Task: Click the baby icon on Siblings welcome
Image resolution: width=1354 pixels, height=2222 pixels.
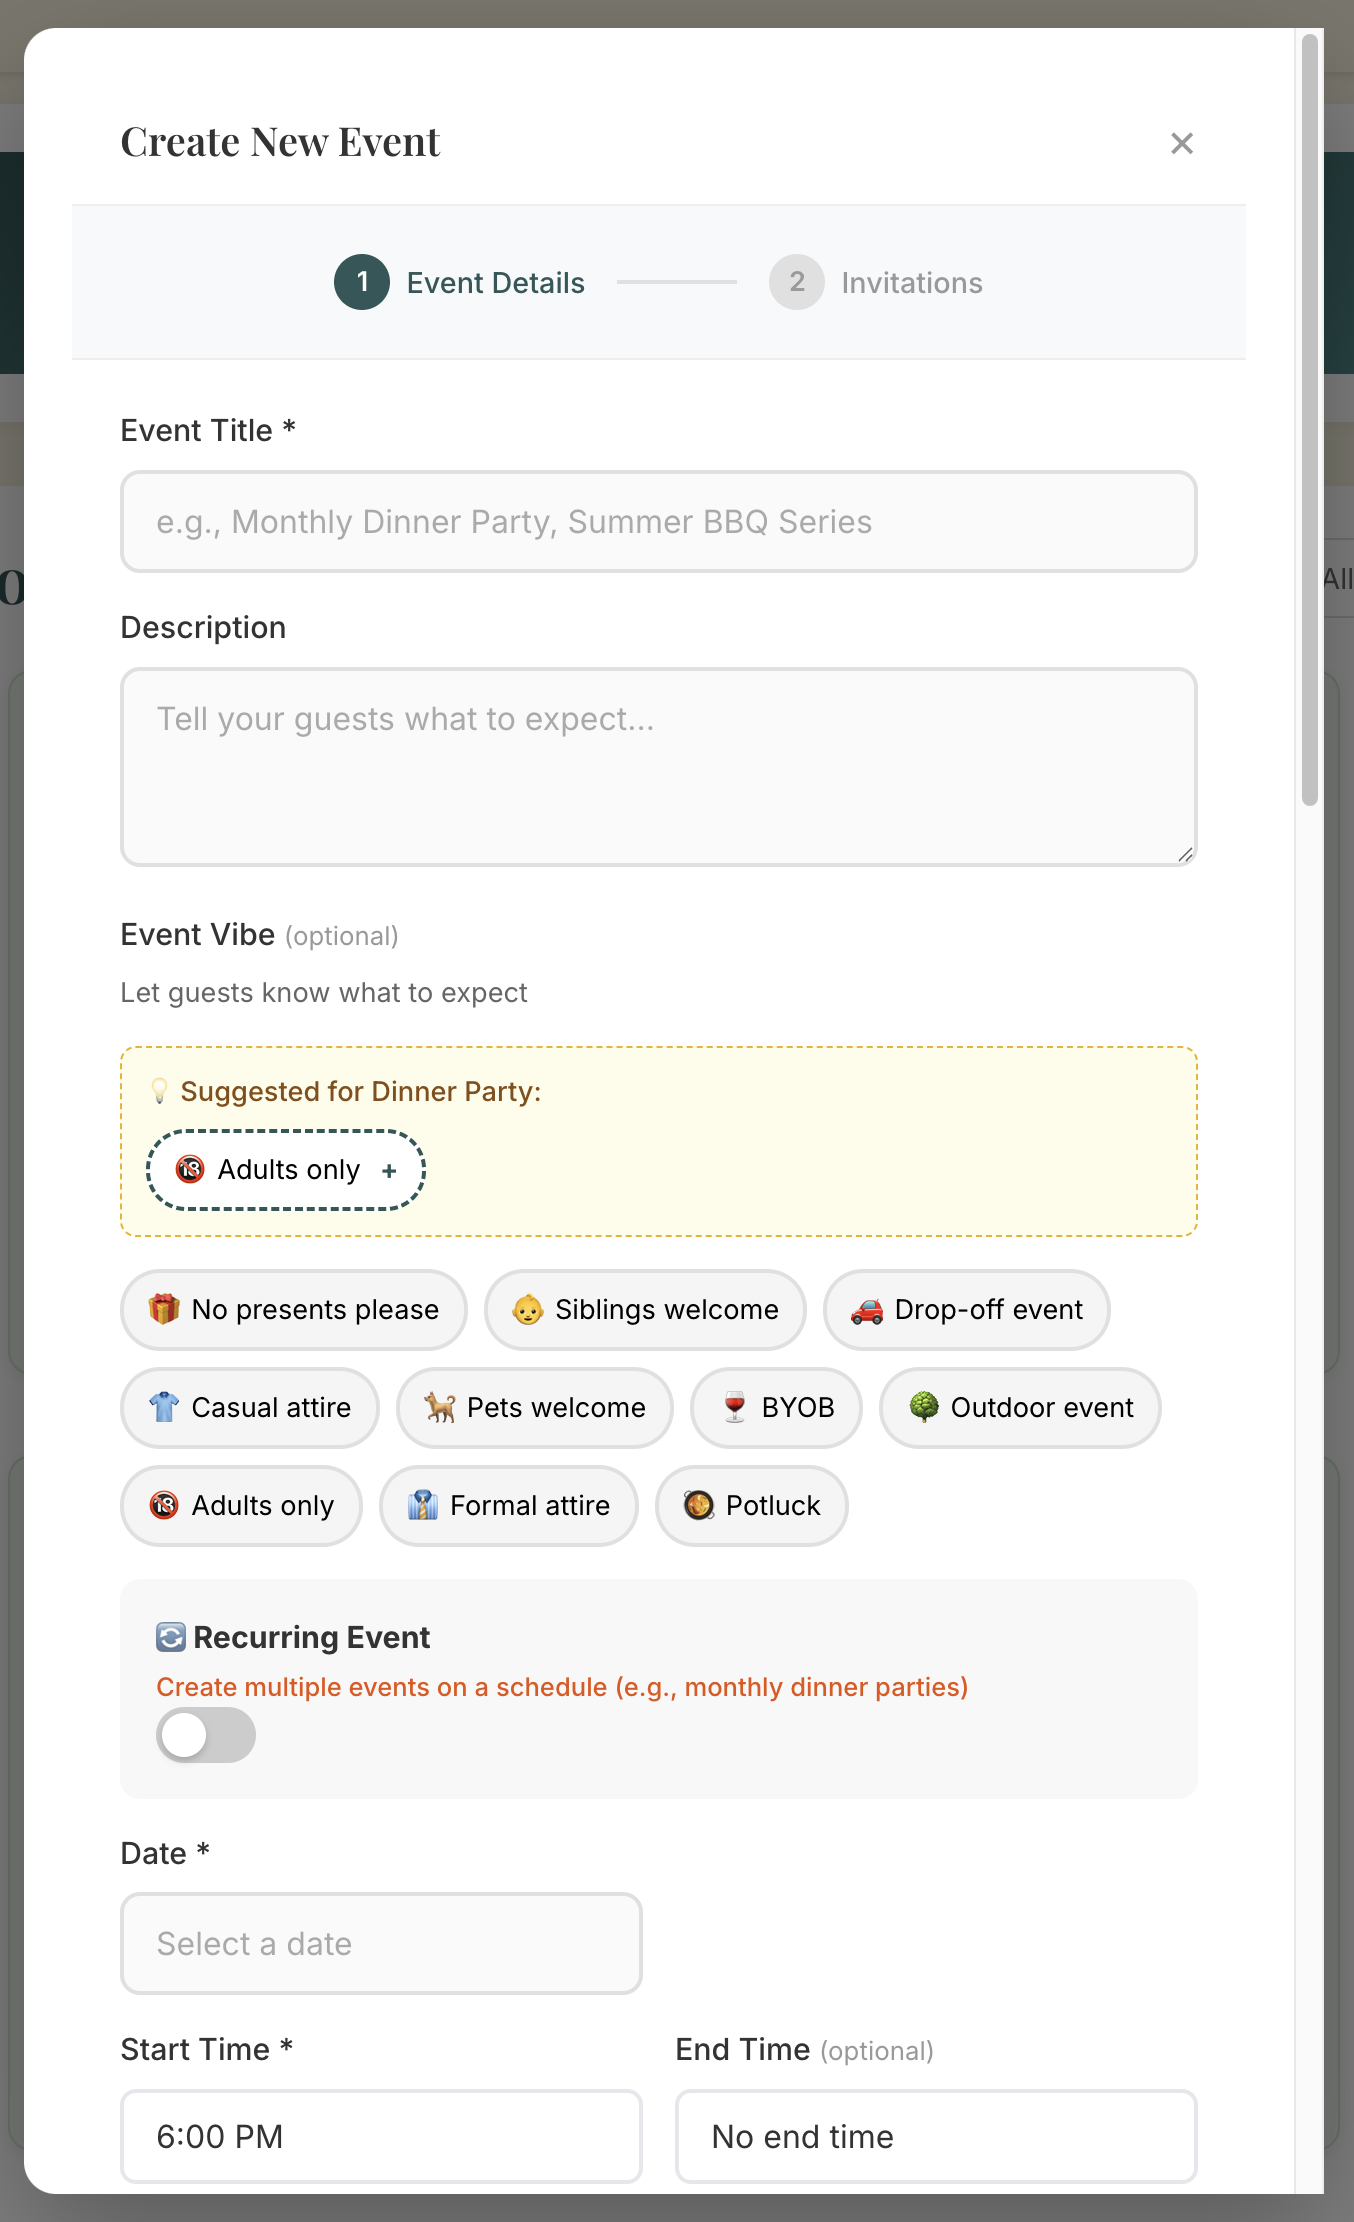Action: tap(527, 1309)
